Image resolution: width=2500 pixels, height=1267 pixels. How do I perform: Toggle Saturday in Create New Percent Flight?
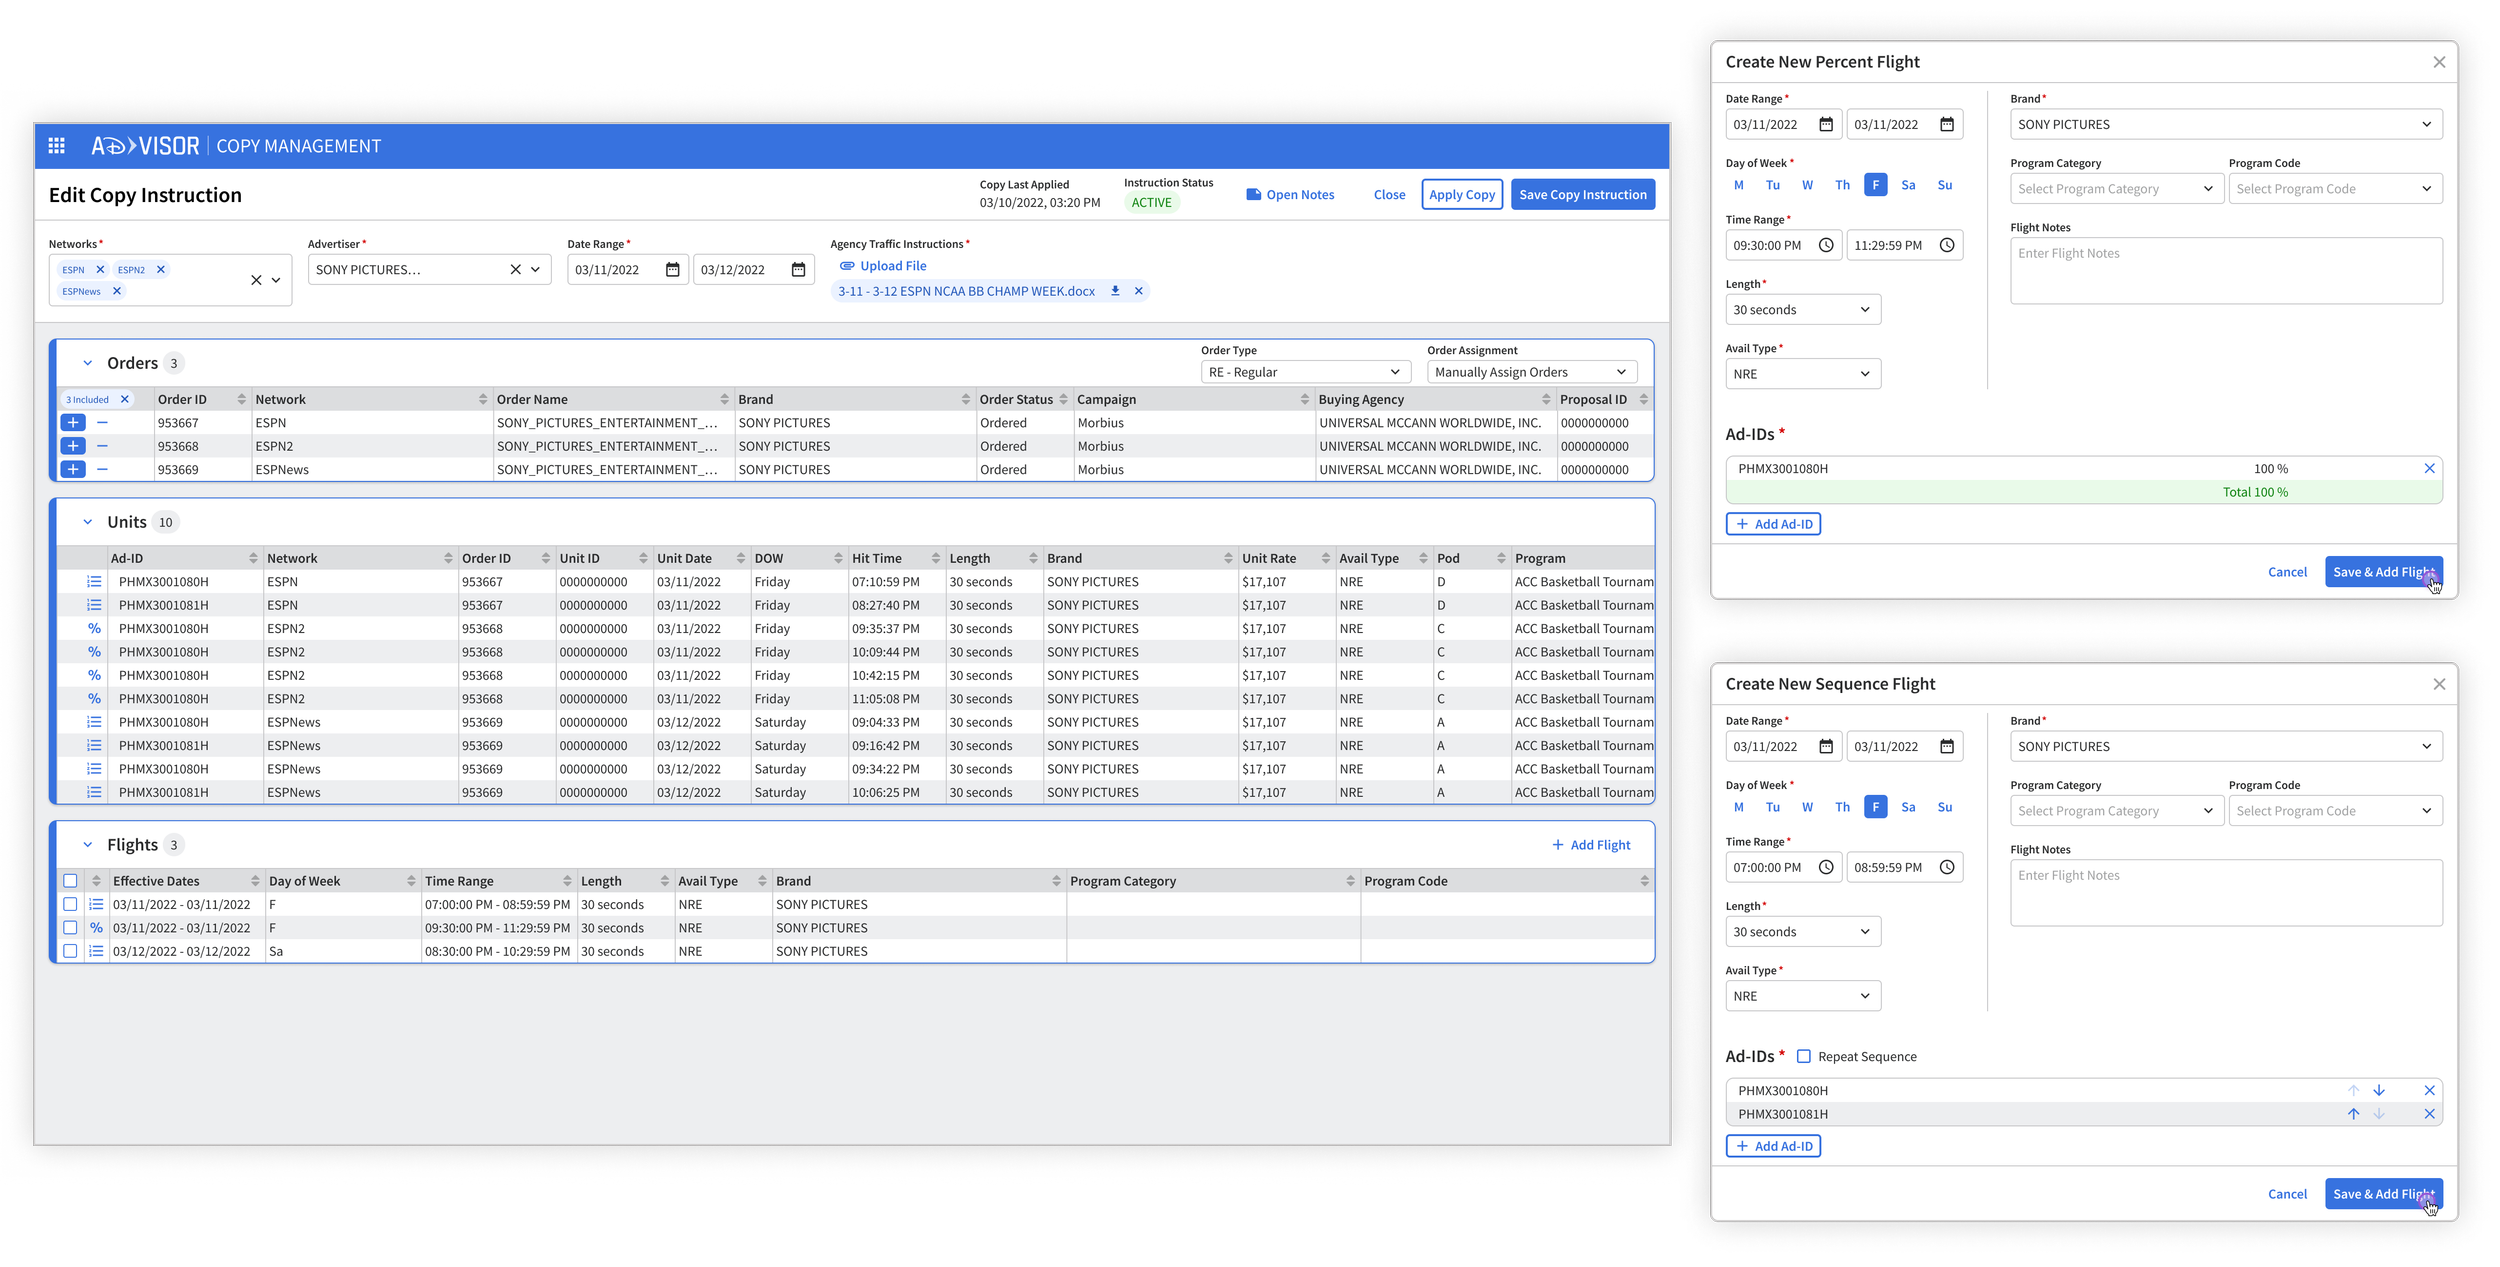point(1908,185)
